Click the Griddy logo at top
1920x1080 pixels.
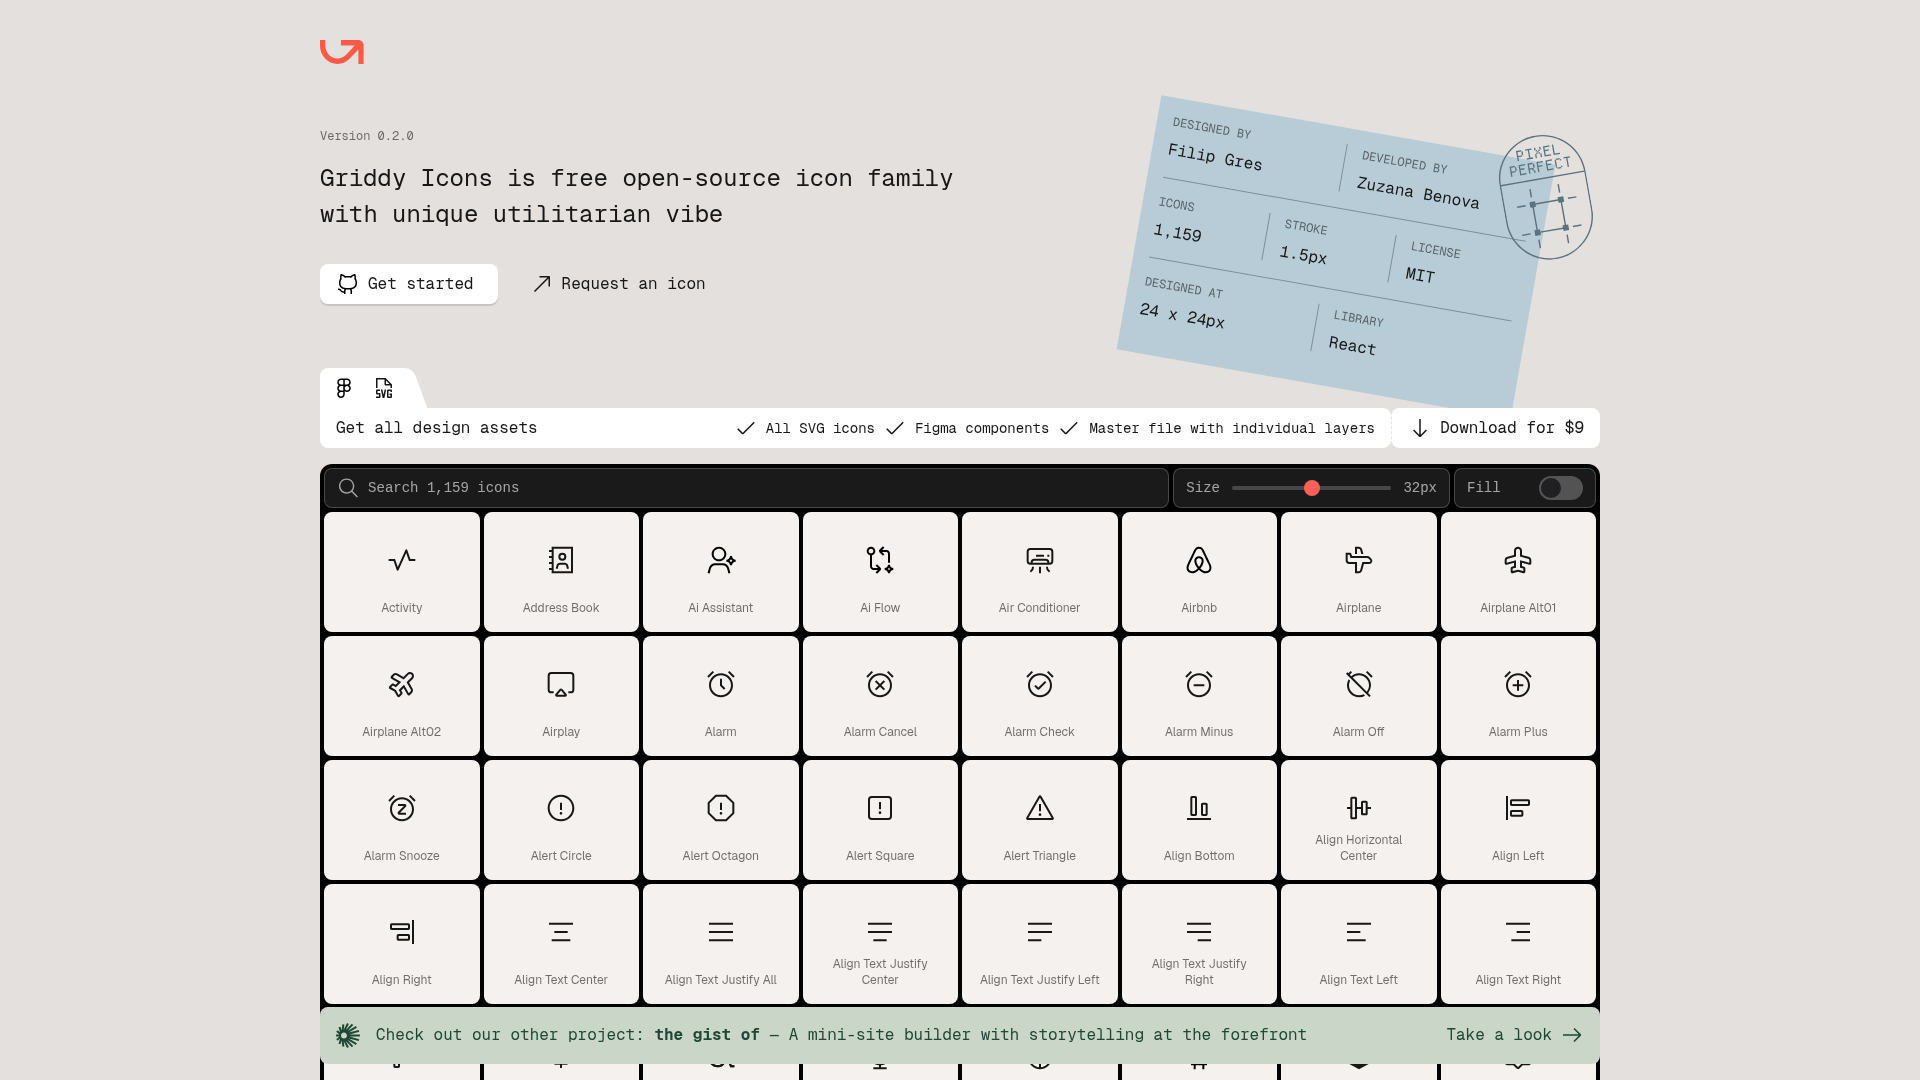click(342, 52)
